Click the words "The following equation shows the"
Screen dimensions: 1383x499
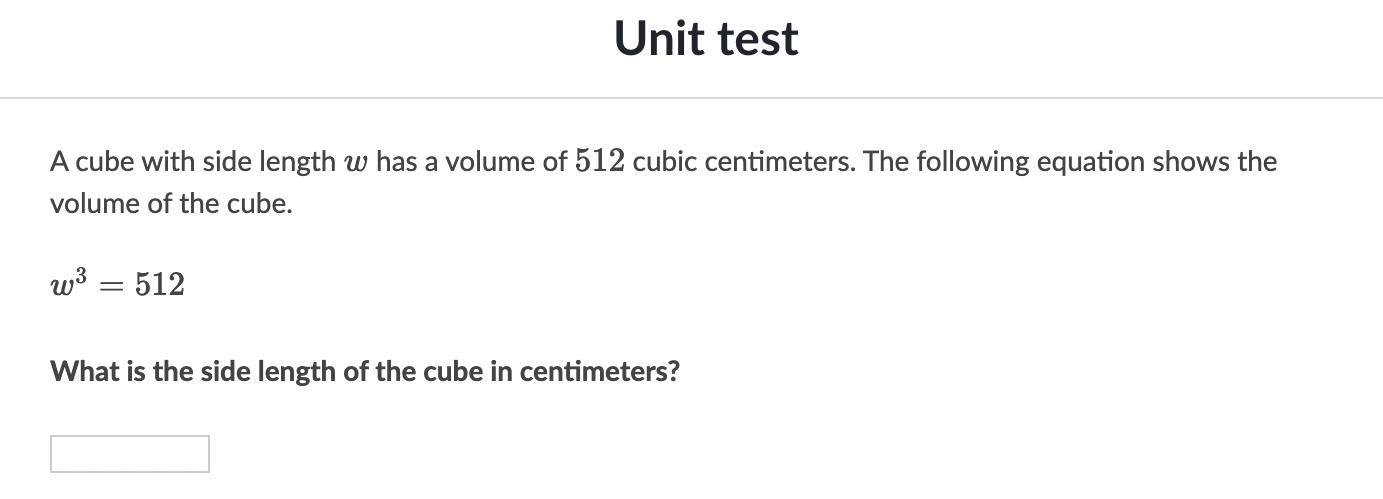point(1070,162)
